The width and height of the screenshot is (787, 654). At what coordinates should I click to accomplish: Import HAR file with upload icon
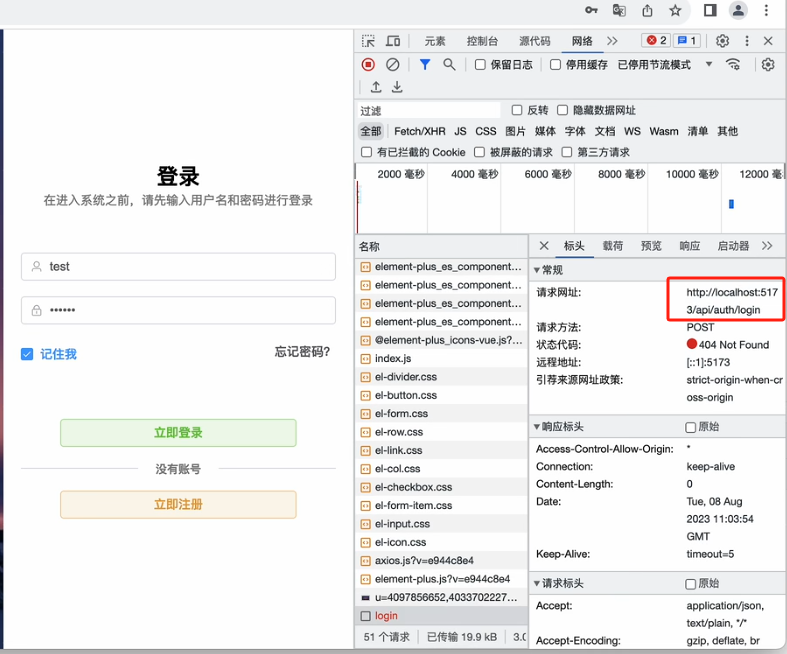pos(376,87)
